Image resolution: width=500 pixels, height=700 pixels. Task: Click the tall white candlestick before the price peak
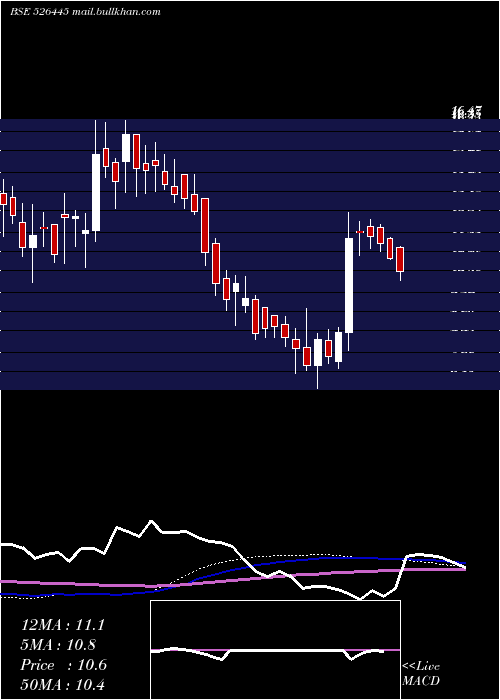click(96, 192)
